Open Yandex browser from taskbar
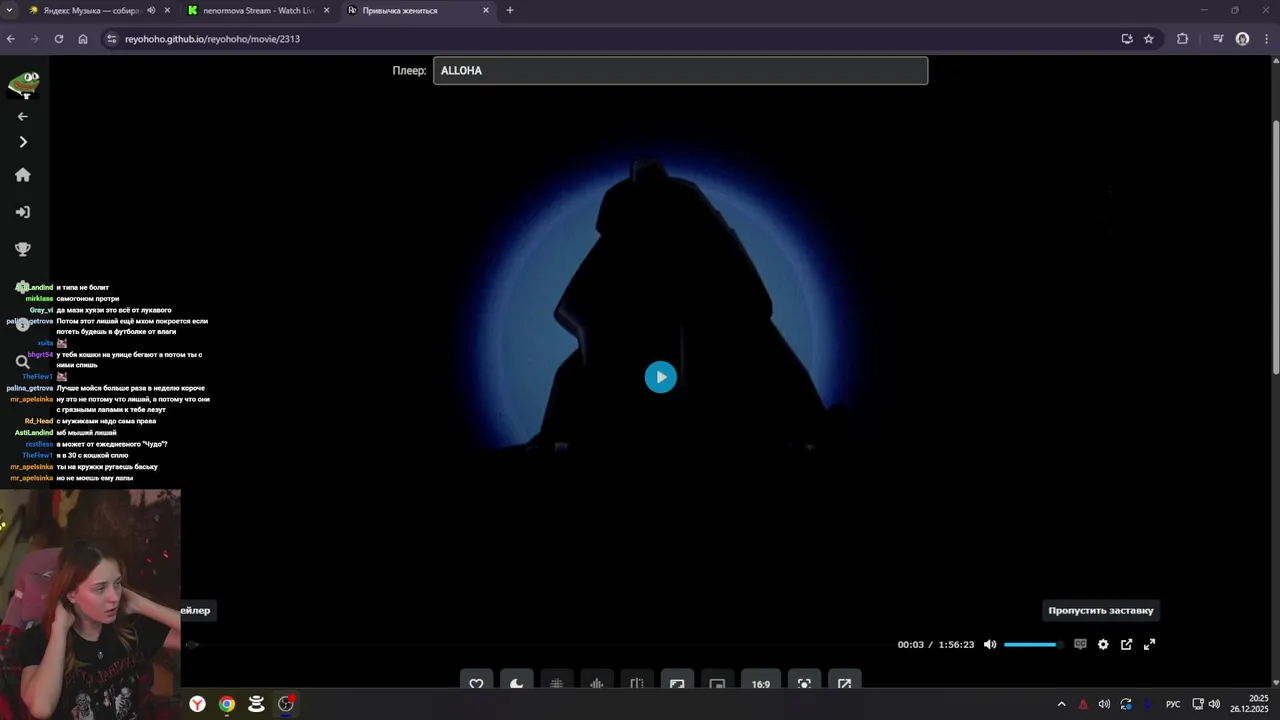Screen dimensions: 1280x720 coord(198,704)
